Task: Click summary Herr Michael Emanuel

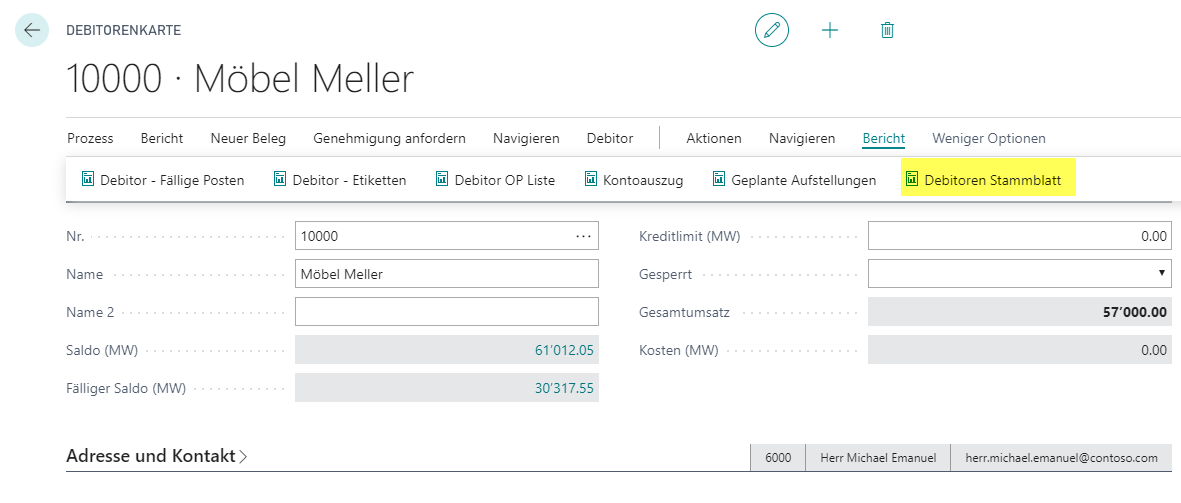Action: [x=878, y=457]
